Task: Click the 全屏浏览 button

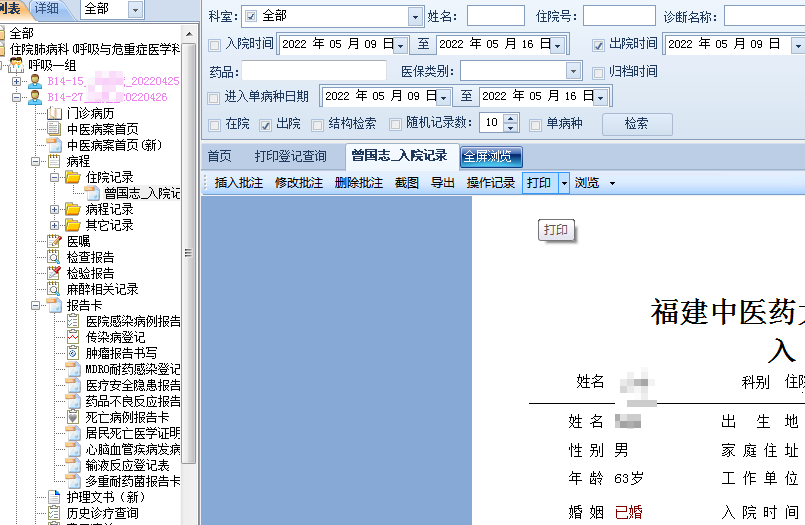Action: tap(491, 157)
